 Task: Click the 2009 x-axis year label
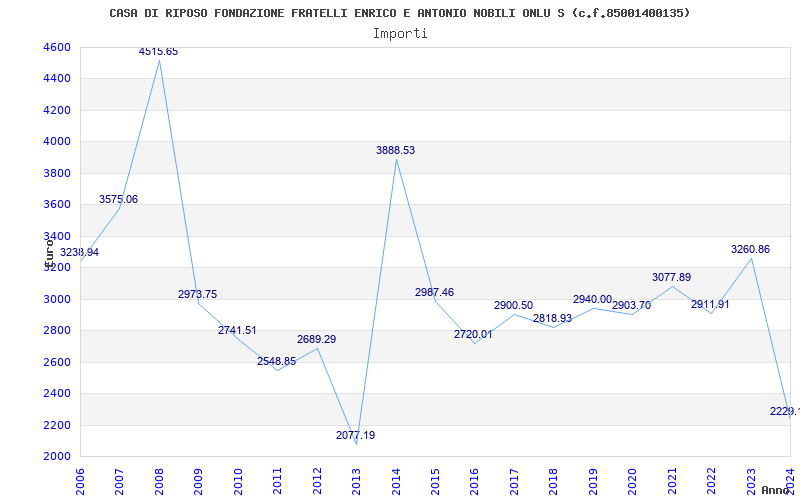click(198, 482)
